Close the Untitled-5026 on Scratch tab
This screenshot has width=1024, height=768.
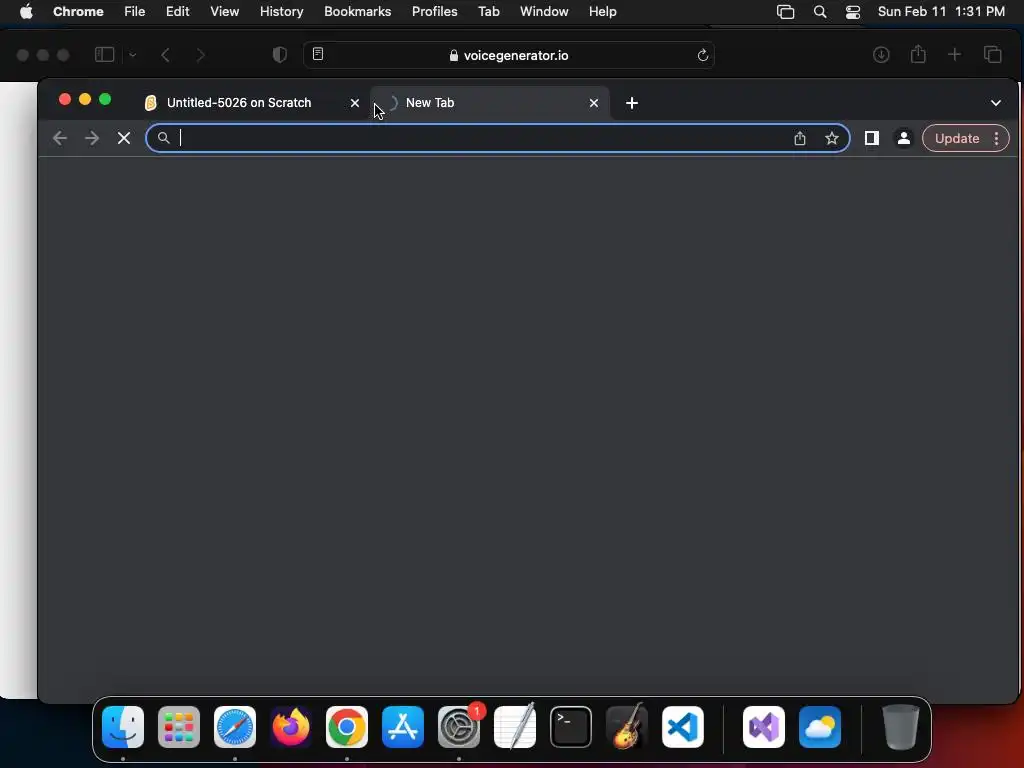[x=355, y=103]
